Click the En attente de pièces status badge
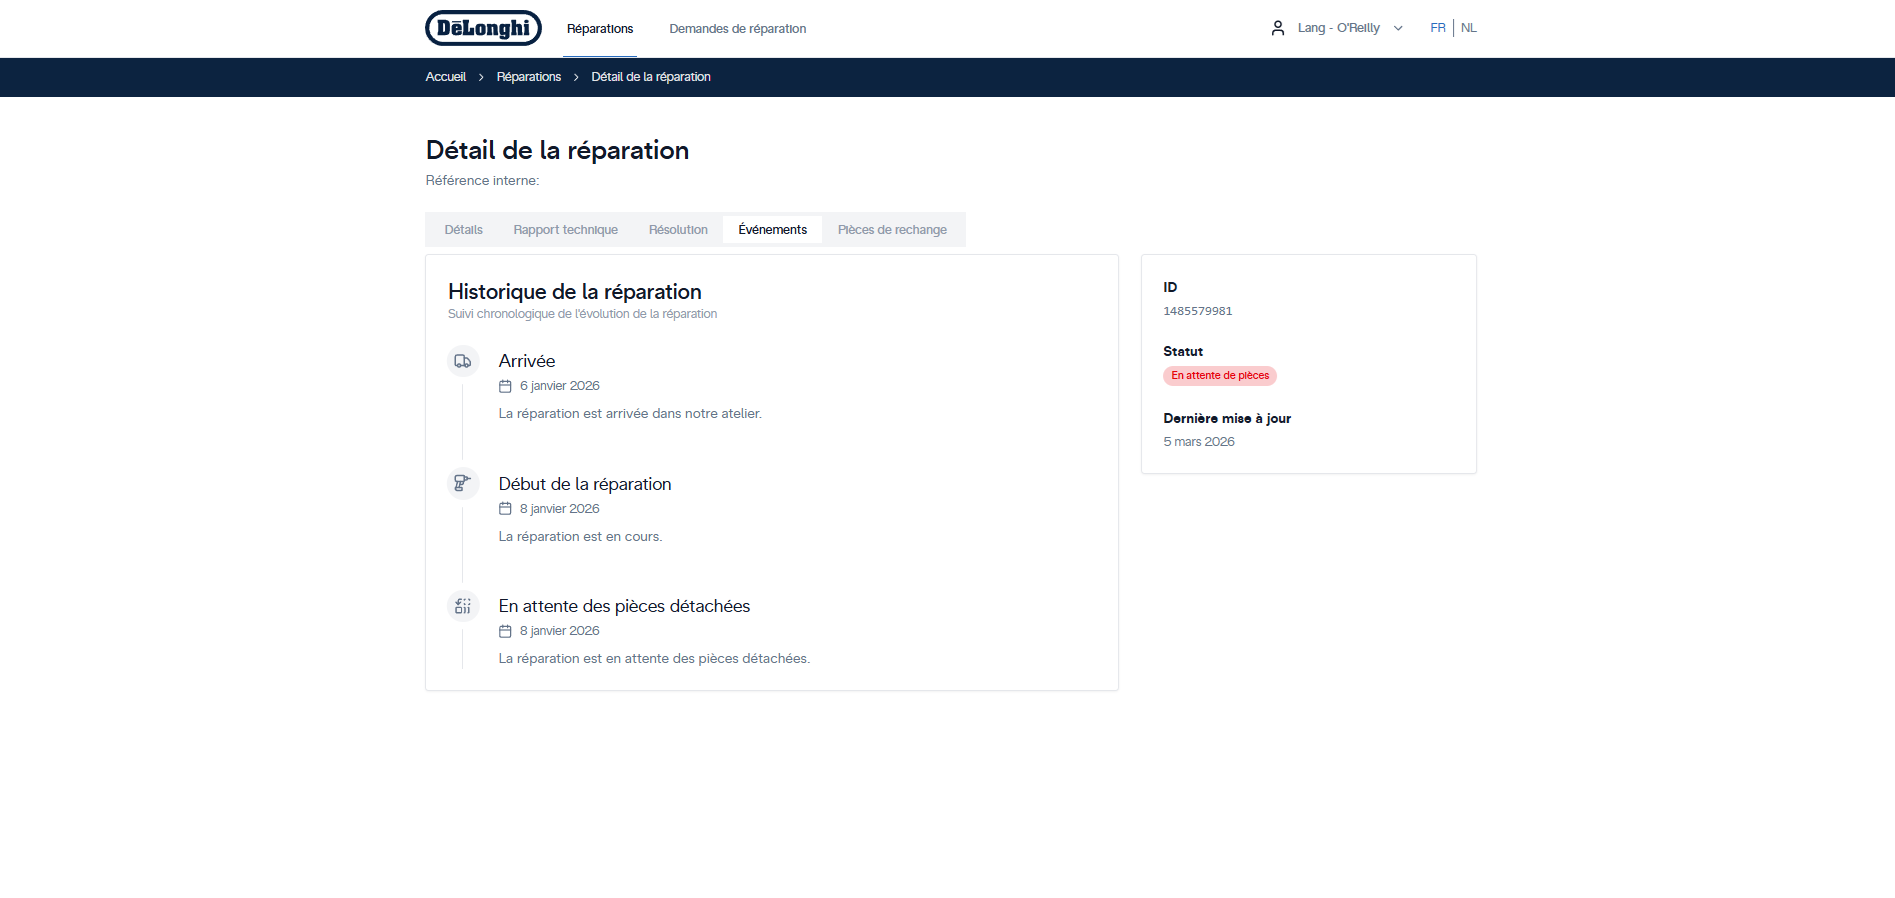Image resolution: width=1895 pixels, height=898 pixels. pos(1219,376)
